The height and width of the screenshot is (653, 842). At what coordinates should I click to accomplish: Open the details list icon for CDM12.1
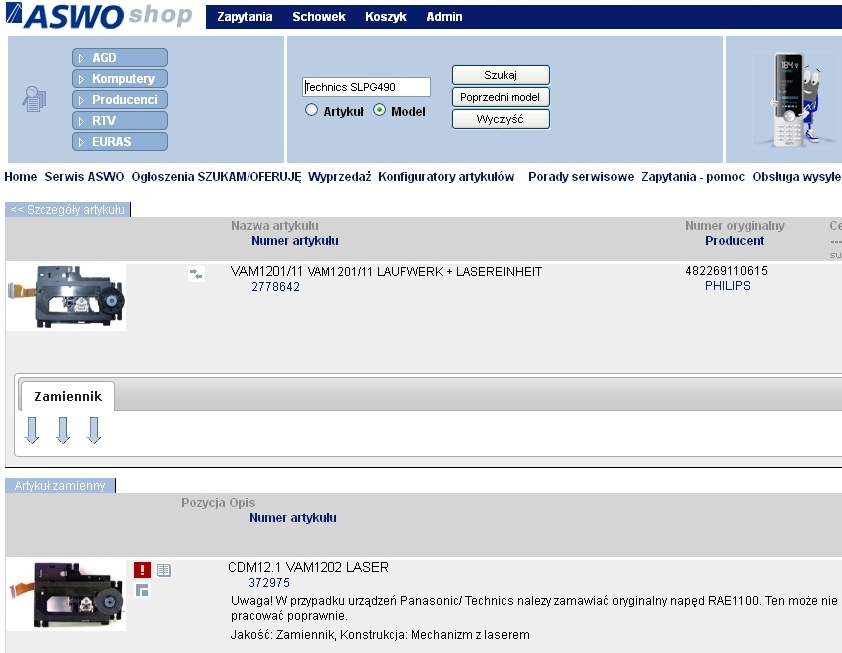point(164,570)
